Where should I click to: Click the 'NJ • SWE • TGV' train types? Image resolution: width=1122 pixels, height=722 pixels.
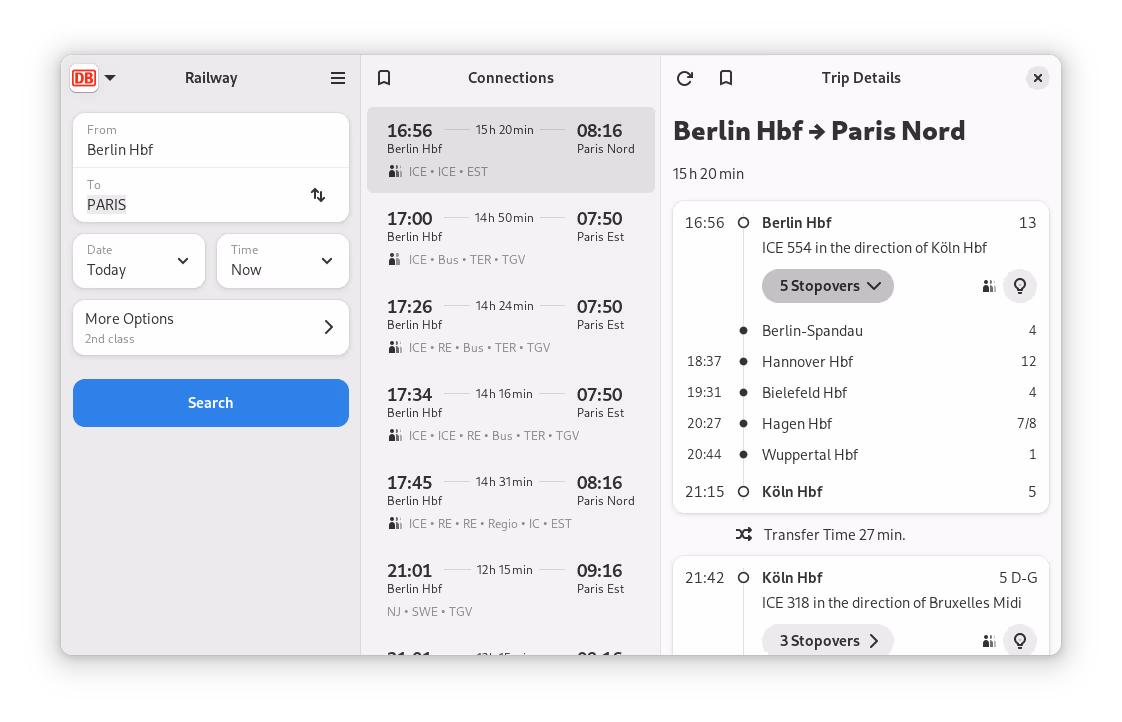tap(429, 612)
